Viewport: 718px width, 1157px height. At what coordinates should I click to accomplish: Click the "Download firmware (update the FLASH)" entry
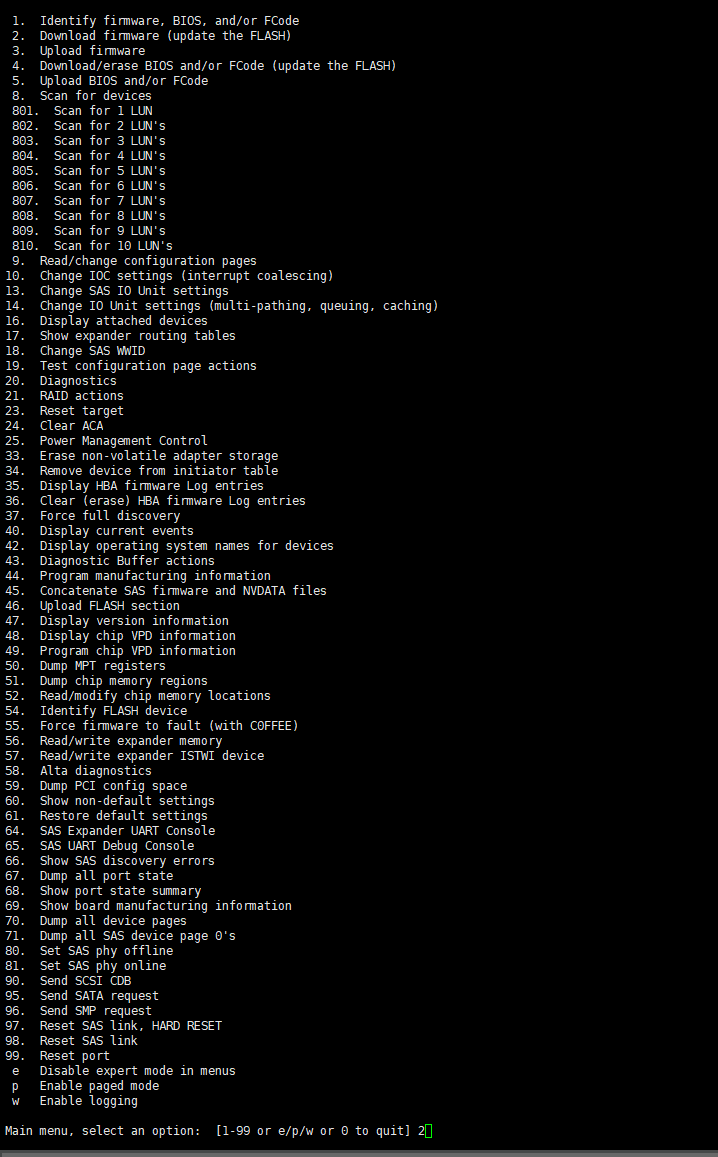165,36
